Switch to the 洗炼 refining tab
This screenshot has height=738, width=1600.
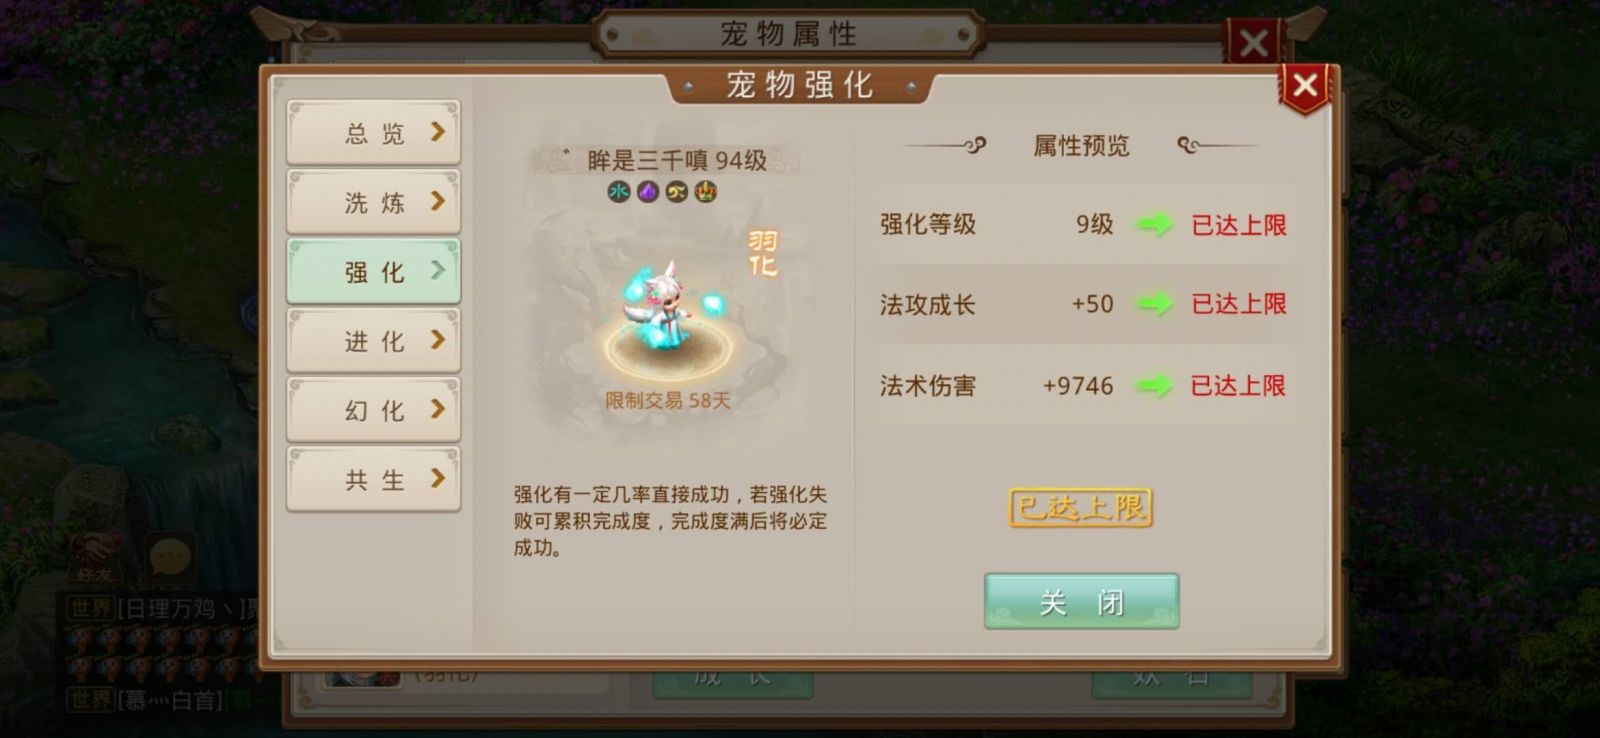374,202
